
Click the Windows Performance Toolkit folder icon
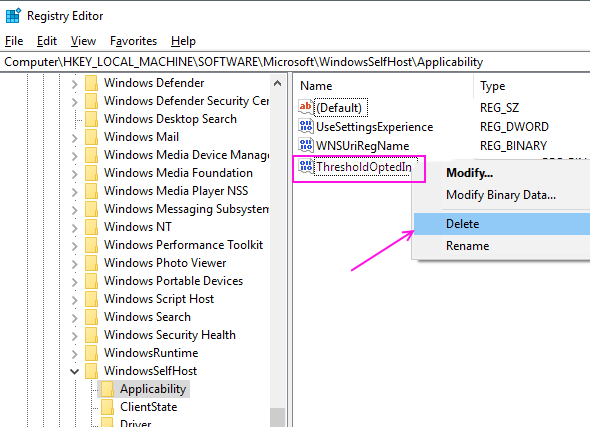click(91, 245)
